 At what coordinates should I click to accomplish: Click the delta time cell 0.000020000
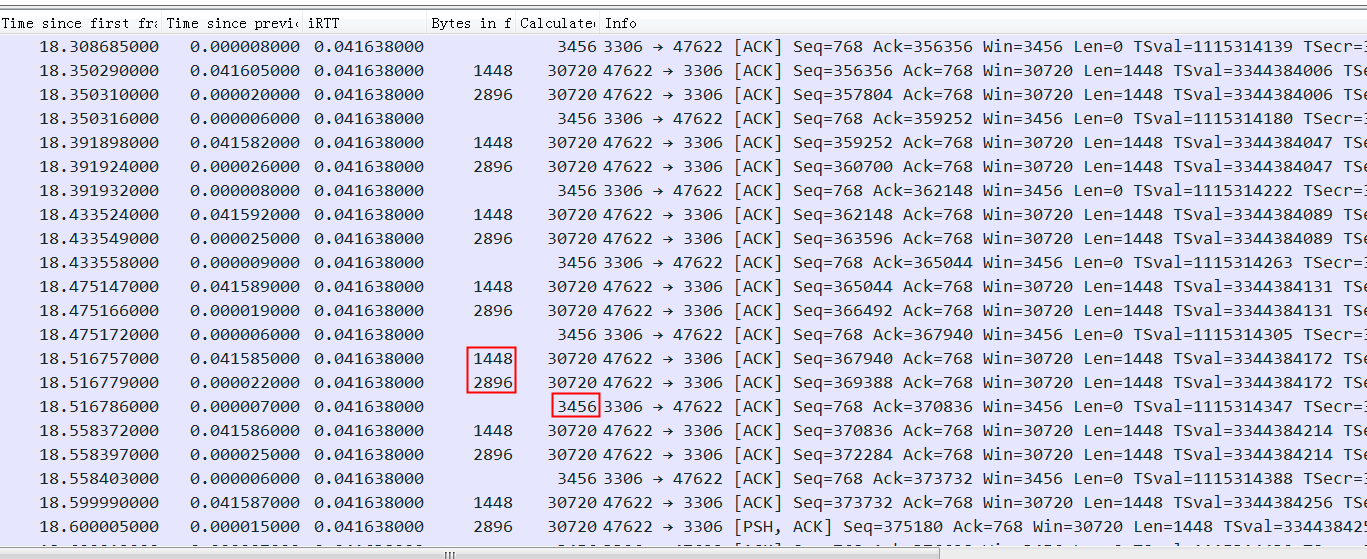tap(245, 95)
